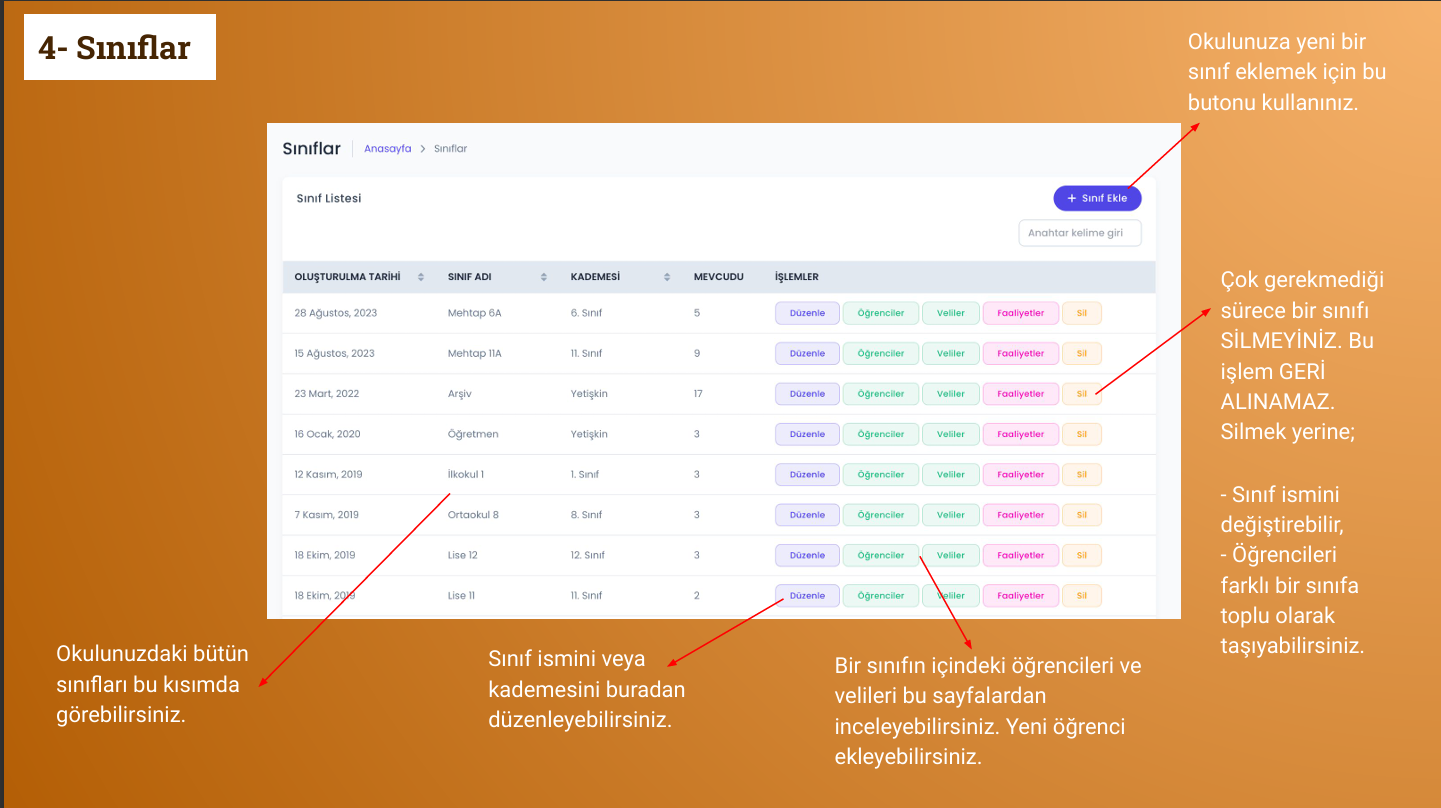This screenshot has height=808, width=1441.
Task: Open Veliler for Lise 12
Action: [x=951, y=555]
